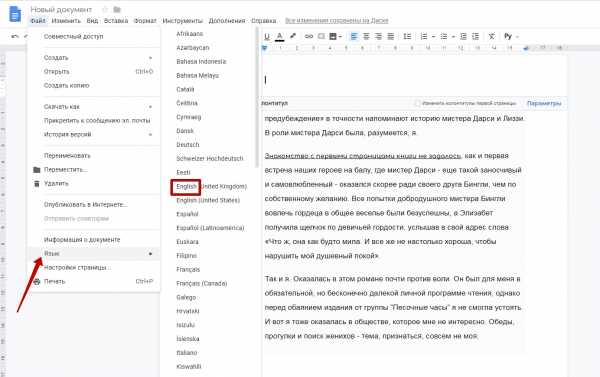The width and height of the screenshot is (600, 377).
Task: Select English (United Kingdom) language
Action: 212,186
